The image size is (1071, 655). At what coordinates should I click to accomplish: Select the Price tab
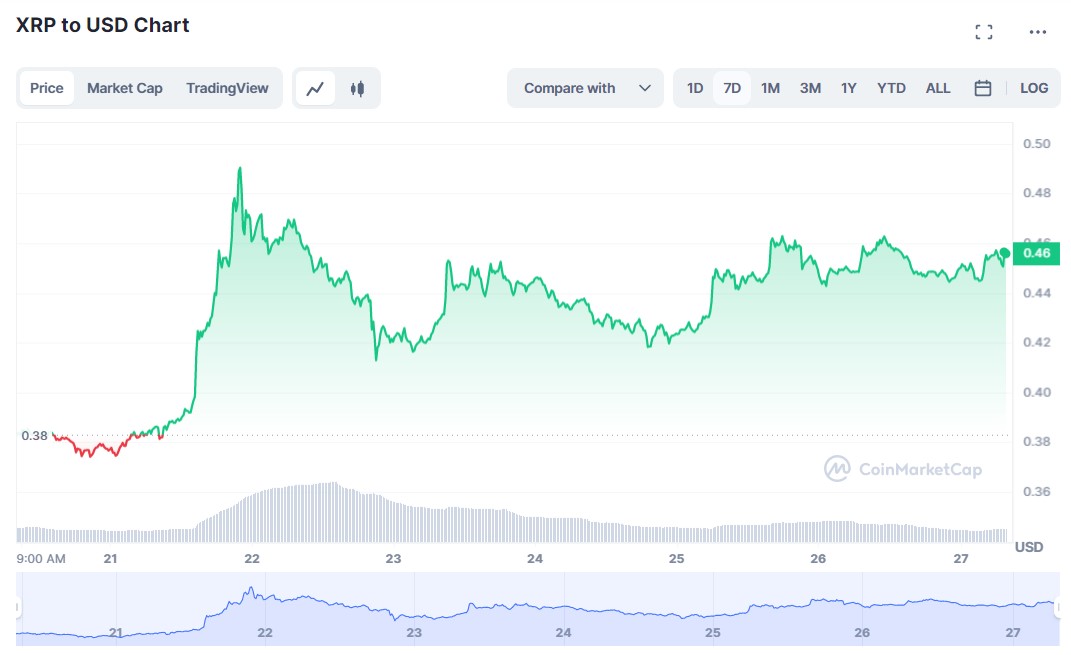(x=46, y=88)
